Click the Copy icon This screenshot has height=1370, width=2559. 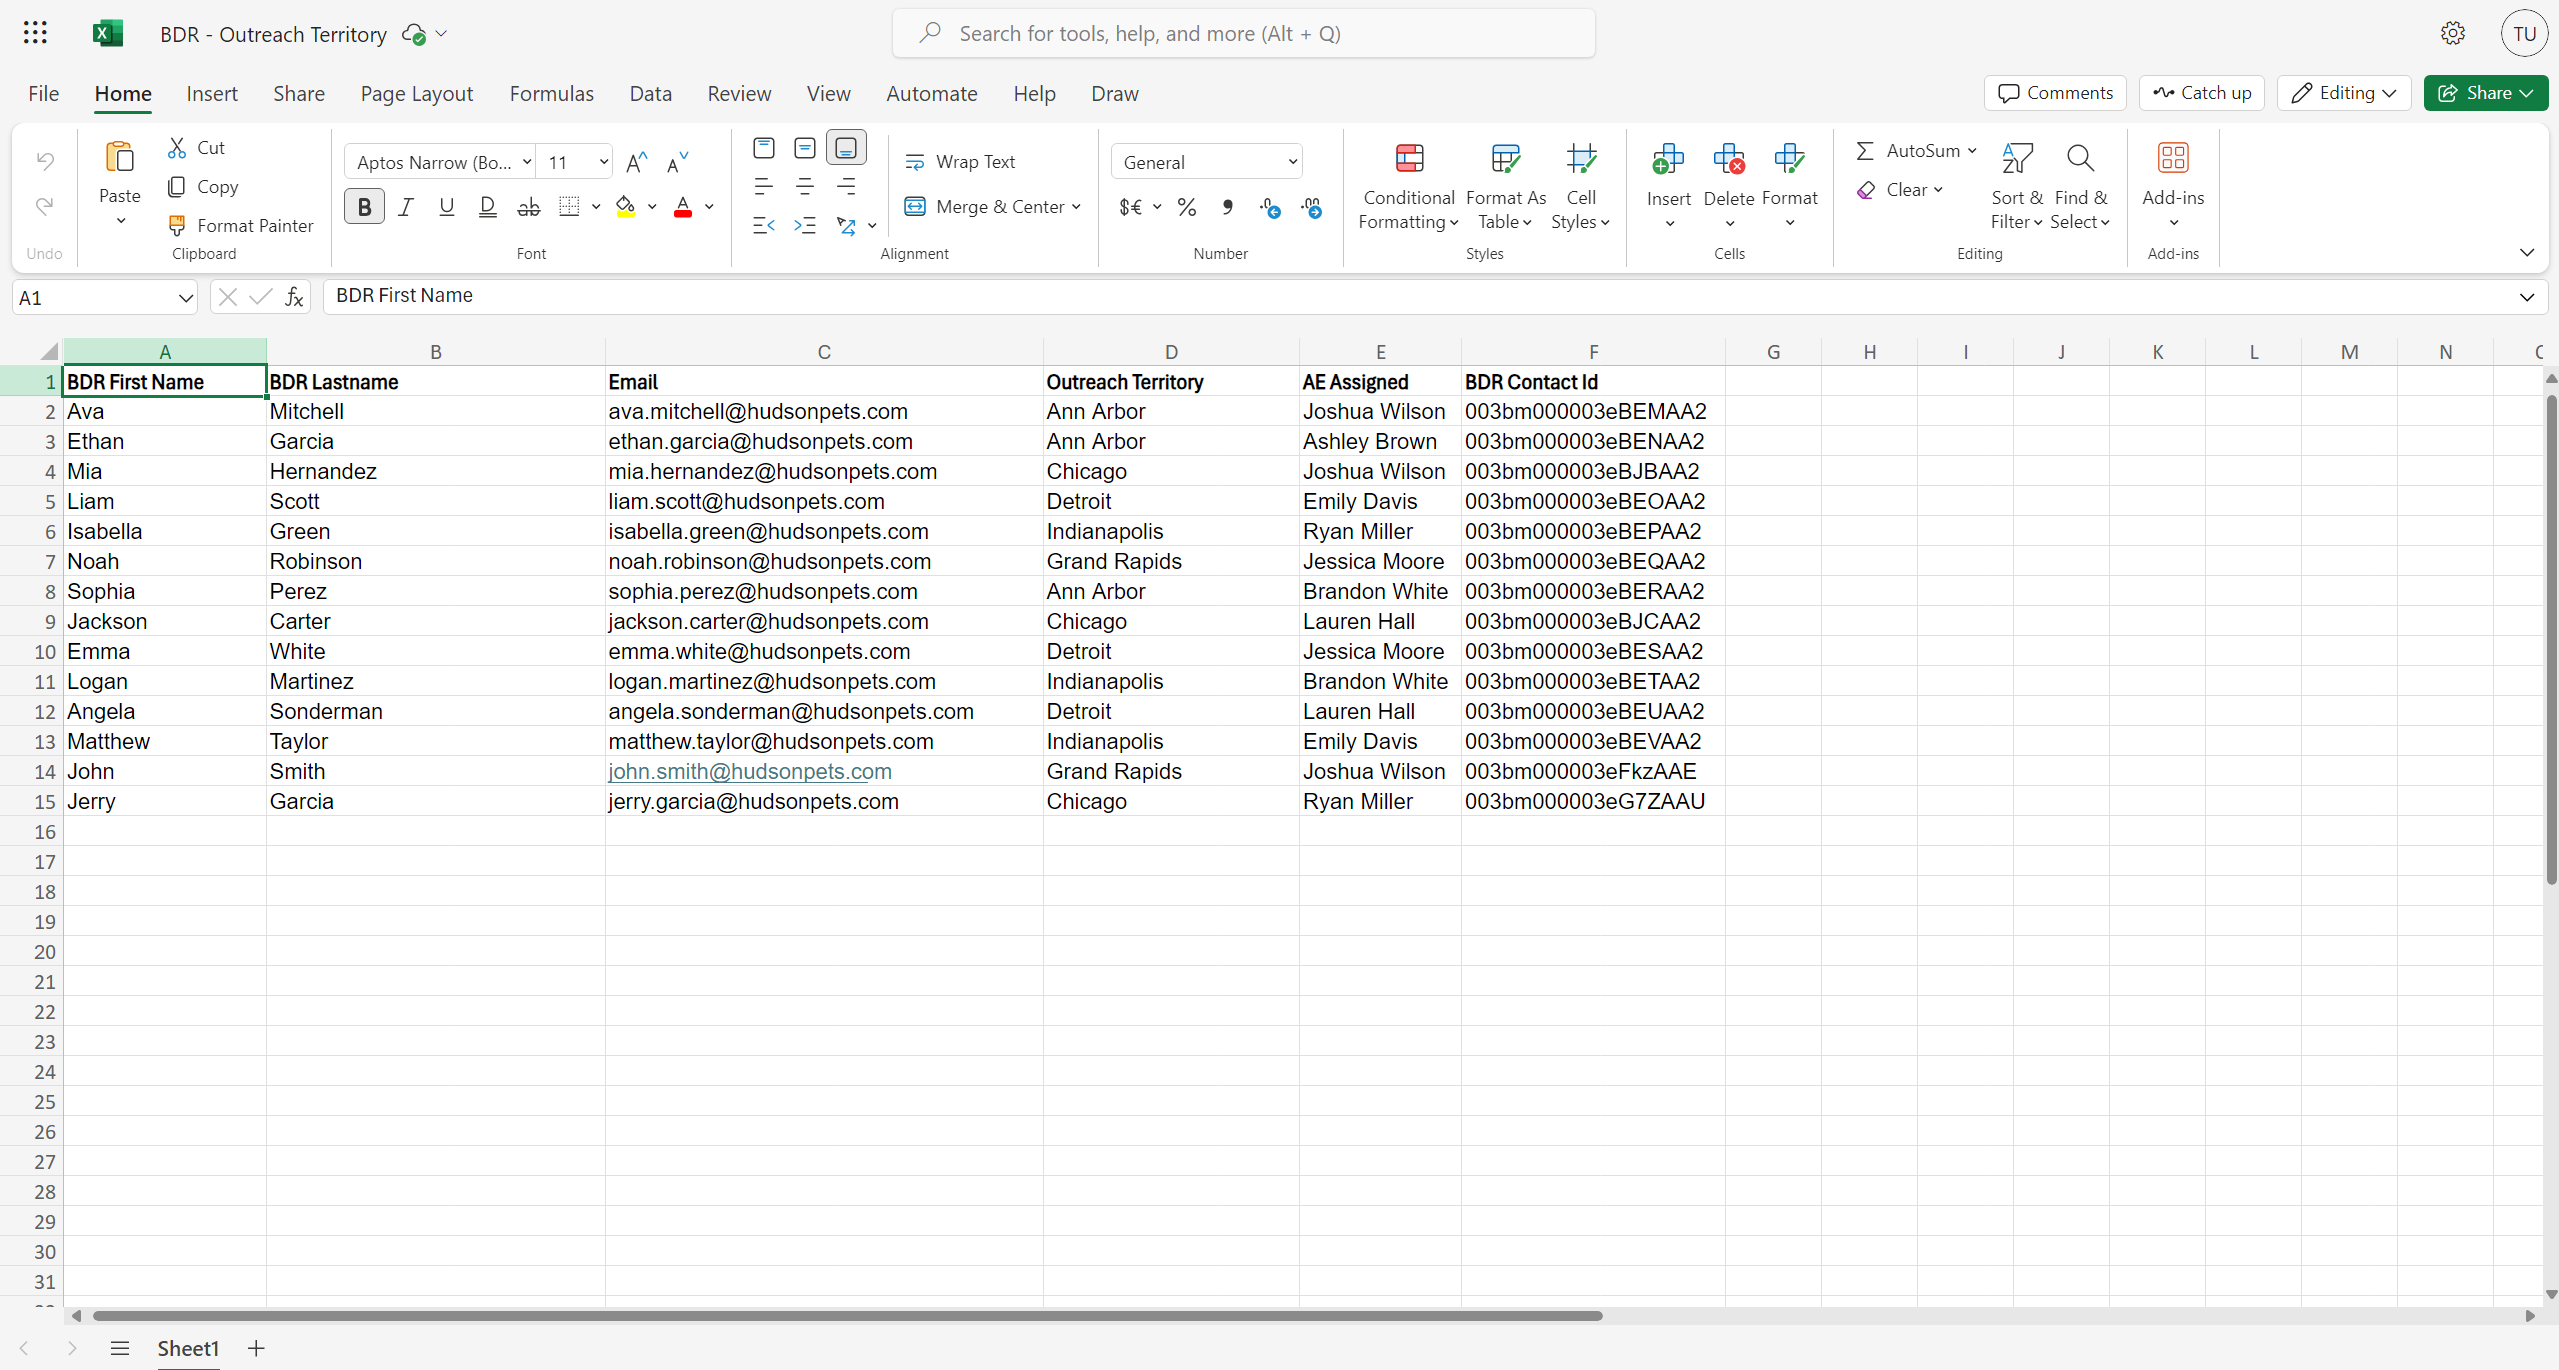(177, 187)
